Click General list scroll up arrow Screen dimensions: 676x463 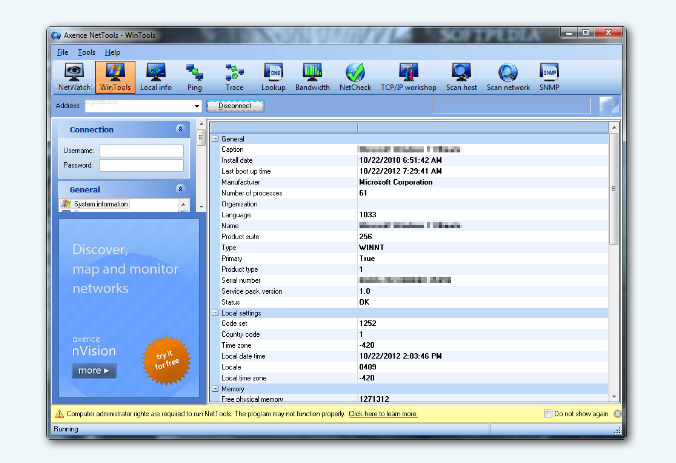pyautogui.click(x=183, y=204)
